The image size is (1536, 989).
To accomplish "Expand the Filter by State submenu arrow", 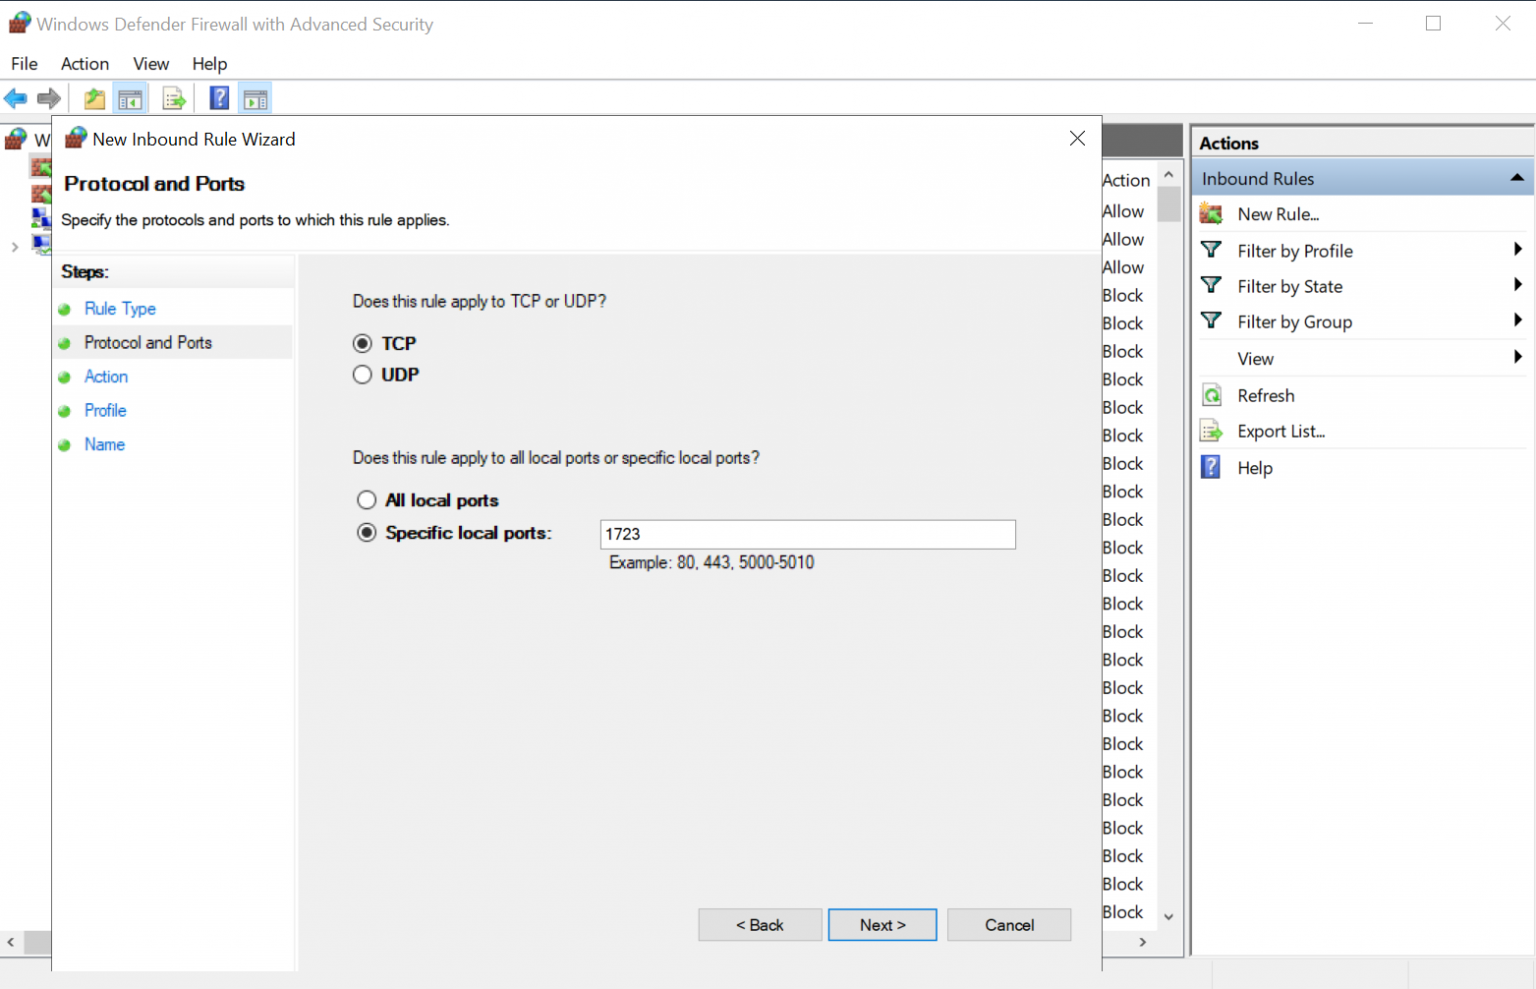I will (x=1517, y=286).
